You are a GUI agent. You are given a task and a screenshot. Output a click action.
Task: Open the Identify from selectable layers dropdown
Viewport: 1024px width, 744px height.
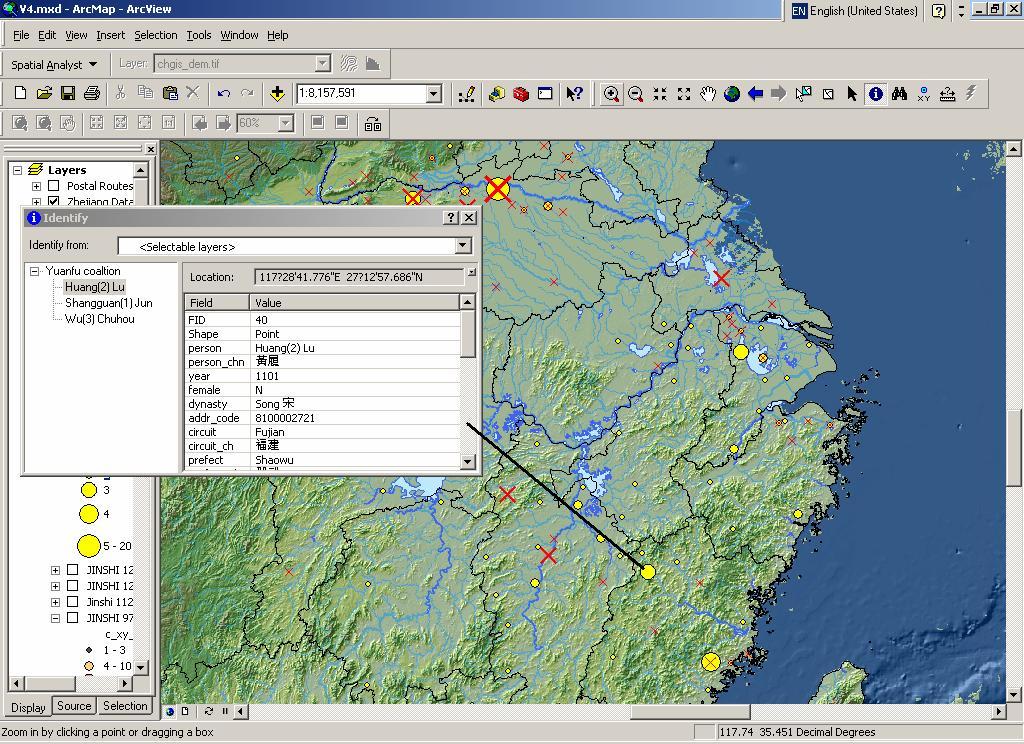(463, 246)
